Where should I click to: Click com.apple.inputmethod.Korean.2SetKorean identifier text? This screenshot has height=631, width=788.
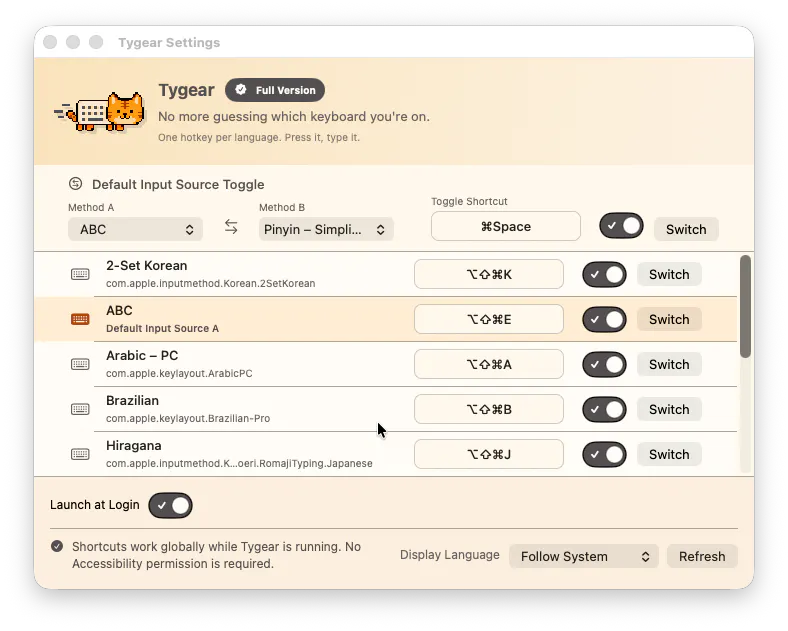point(211,283)
